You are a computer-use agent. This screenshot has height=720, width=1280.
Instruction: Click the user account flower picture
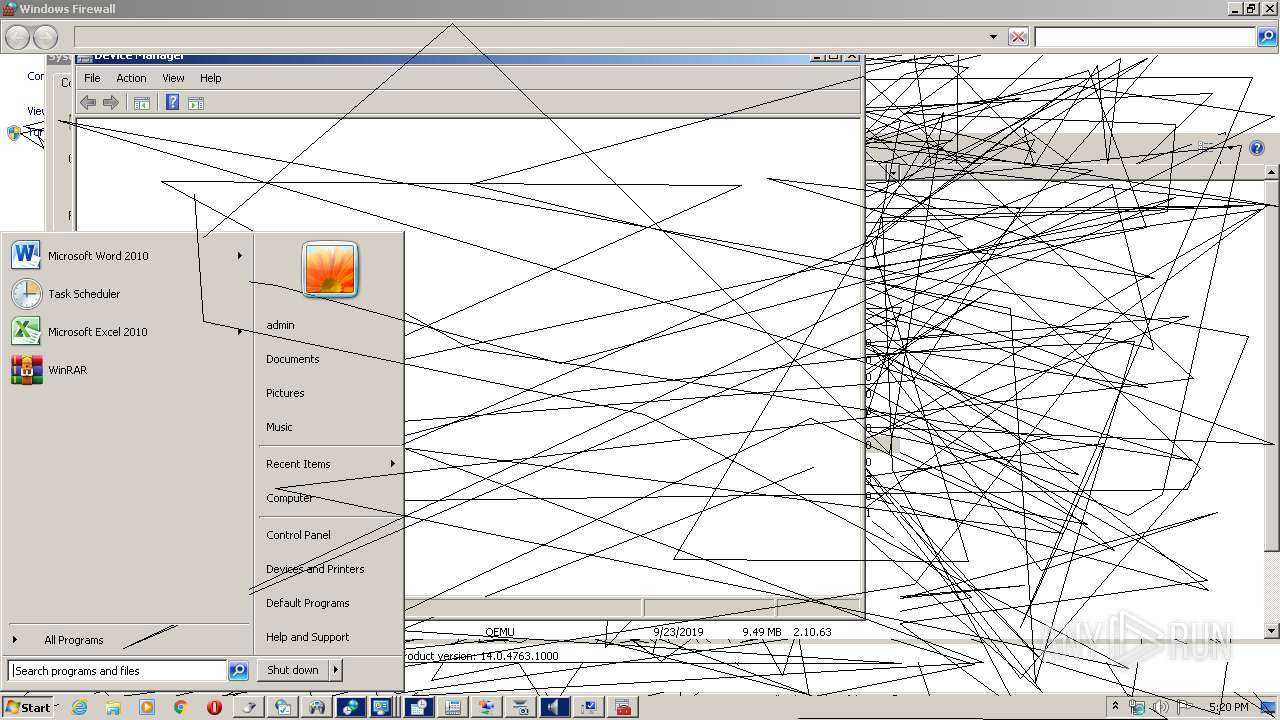point(330,269)
